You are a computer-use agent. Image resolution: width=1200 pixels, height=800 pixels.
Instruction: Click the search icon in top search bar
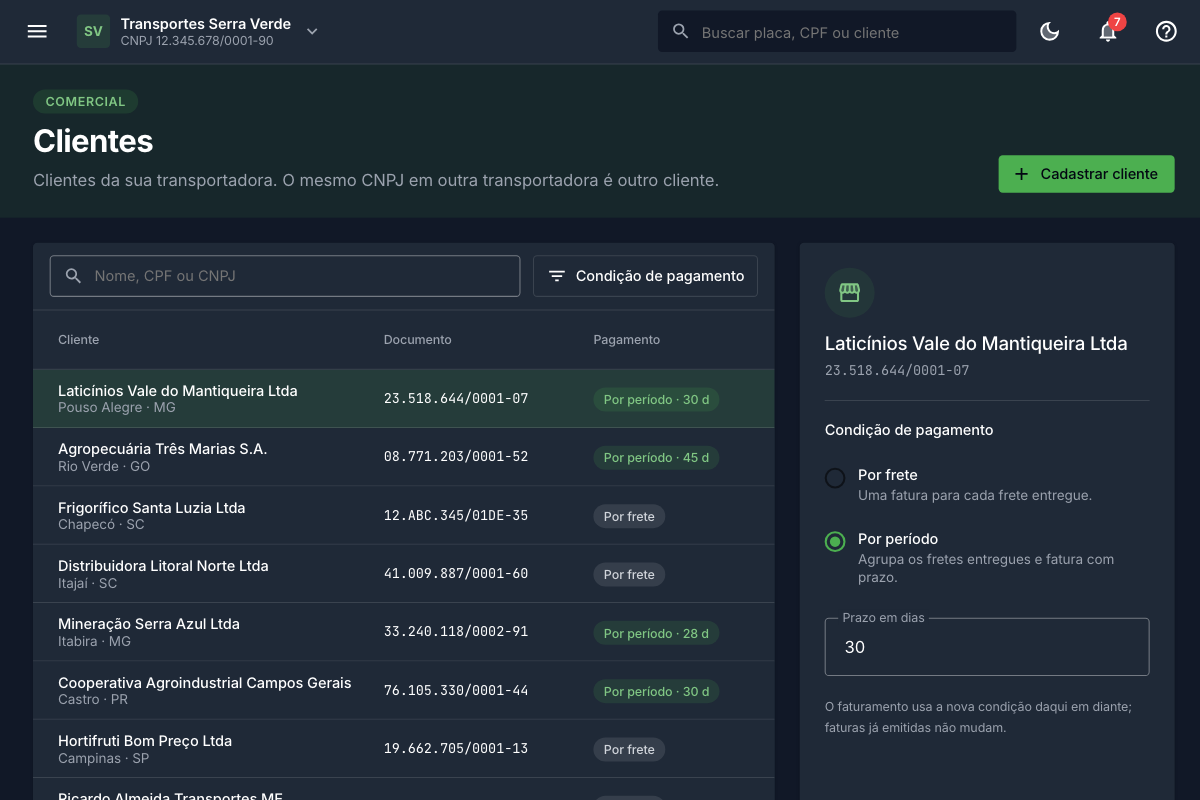coord(681,31)
